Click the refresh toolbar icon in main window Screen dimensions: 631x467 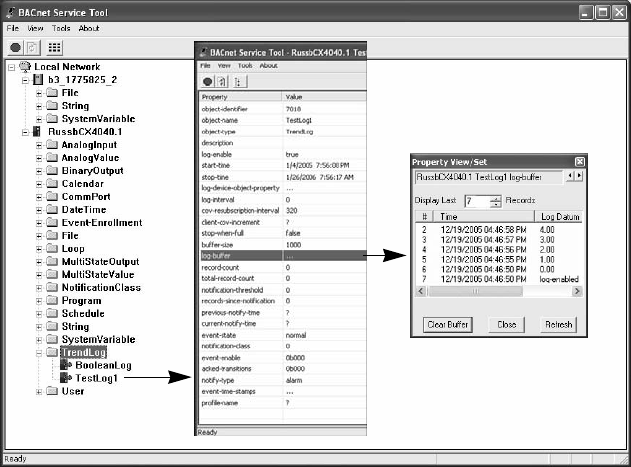pyautogui.click(x=31, y=48)
